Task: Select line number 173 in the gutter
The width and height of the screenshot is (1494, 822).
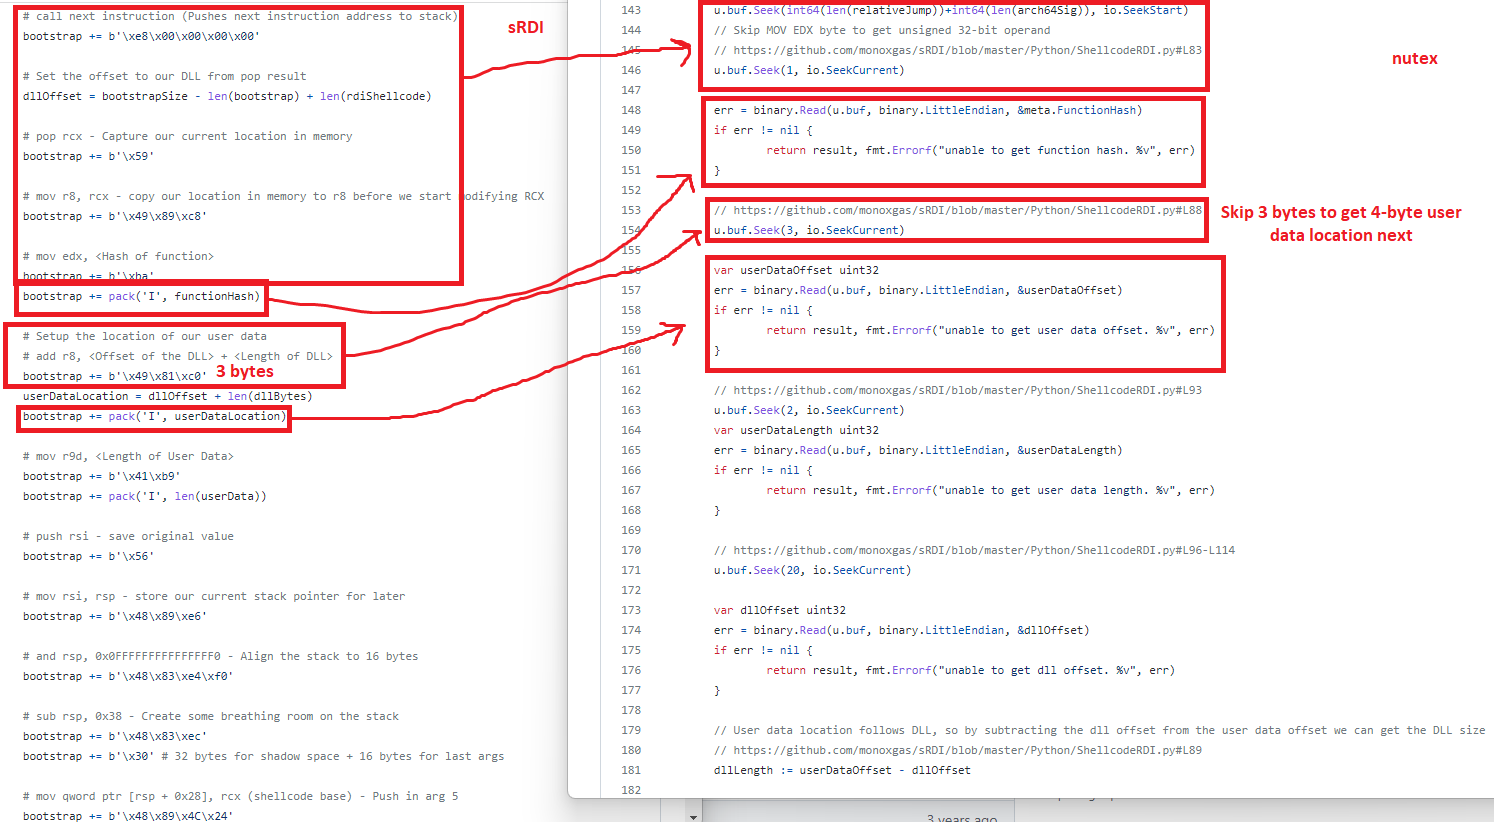Action: [x=631, y=610]
